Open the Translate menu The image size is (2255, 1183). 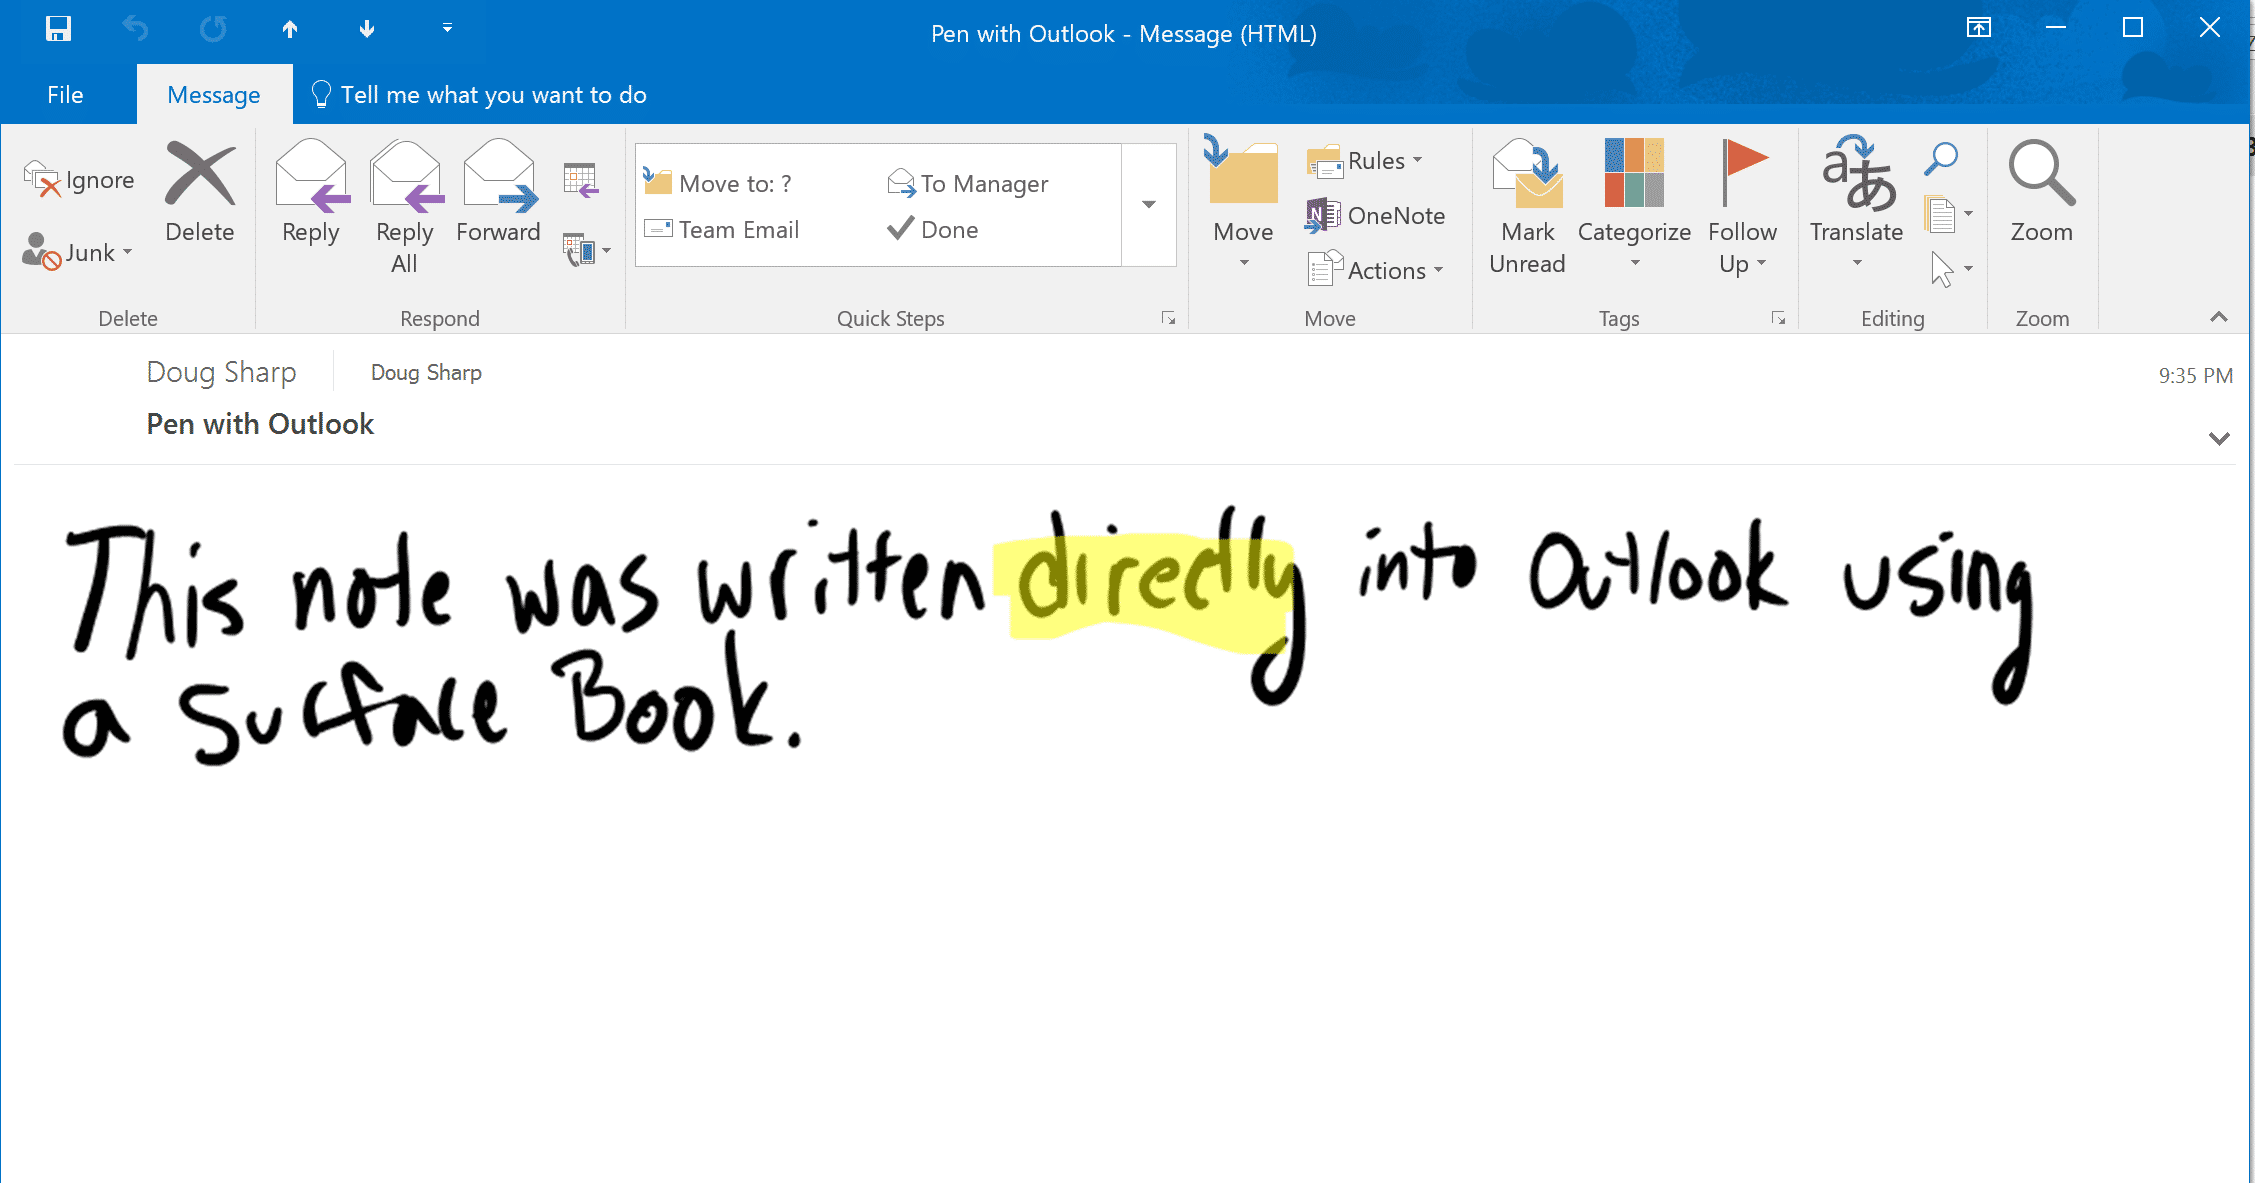(1856, 203)
